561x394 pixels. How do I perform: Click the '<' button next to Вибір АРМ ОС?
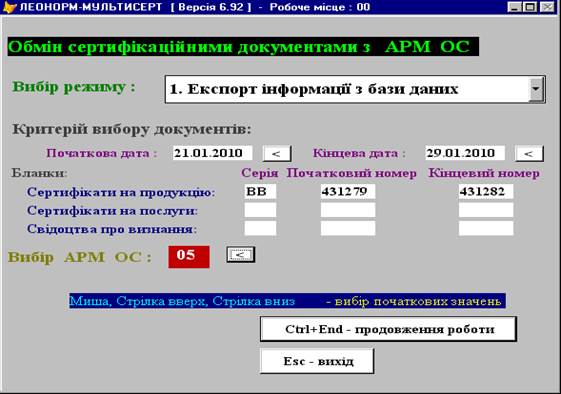(x=241, y=255)
